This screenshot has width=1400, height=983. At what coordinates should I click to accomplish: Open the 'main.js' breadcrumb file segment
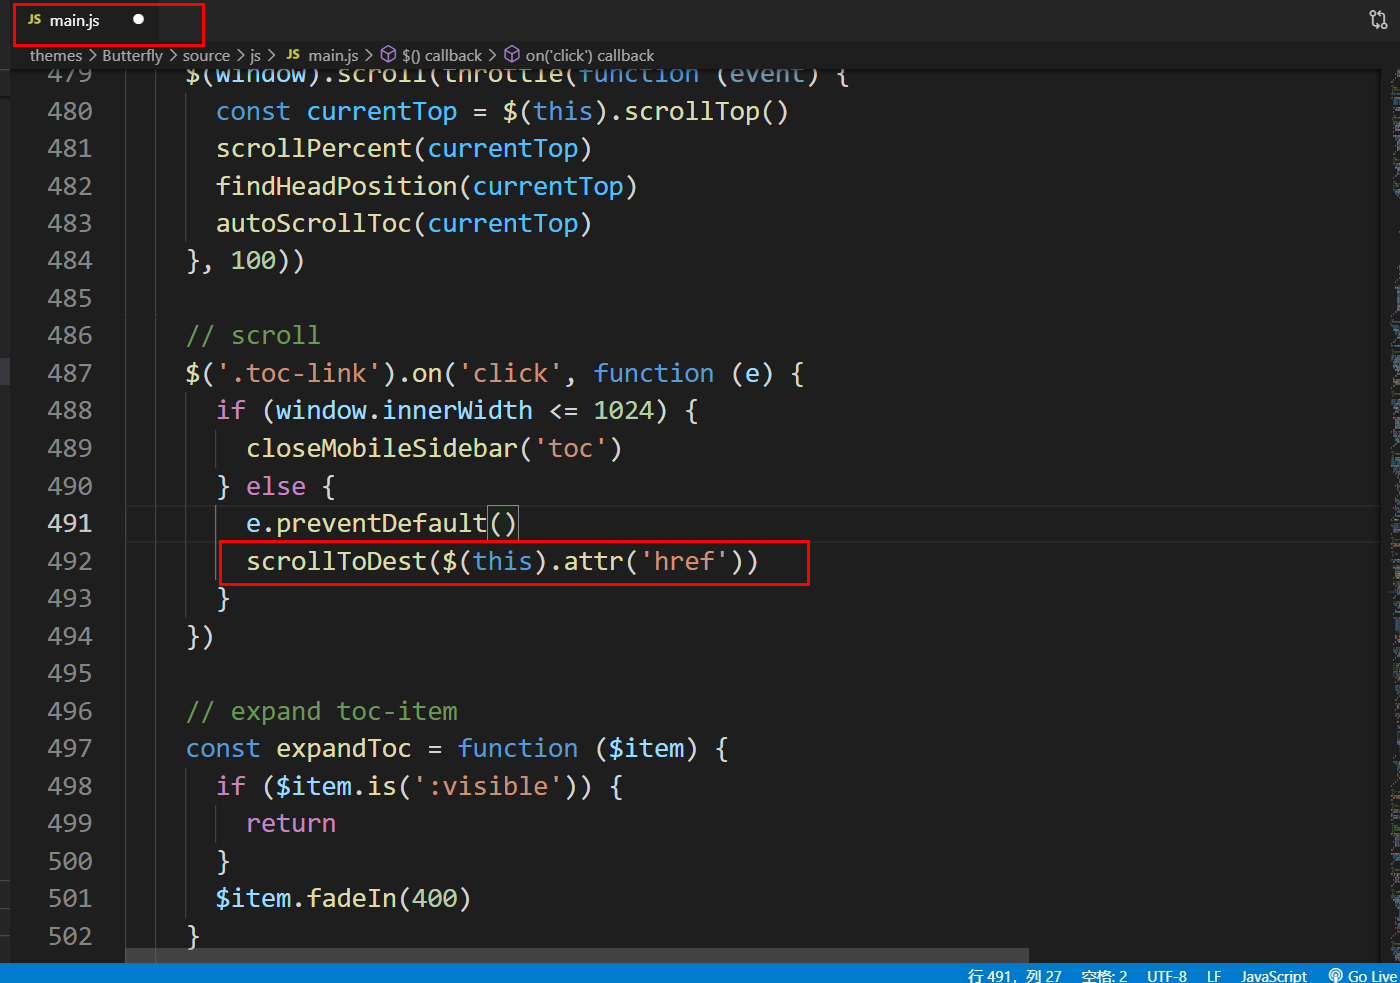(322, 56)
